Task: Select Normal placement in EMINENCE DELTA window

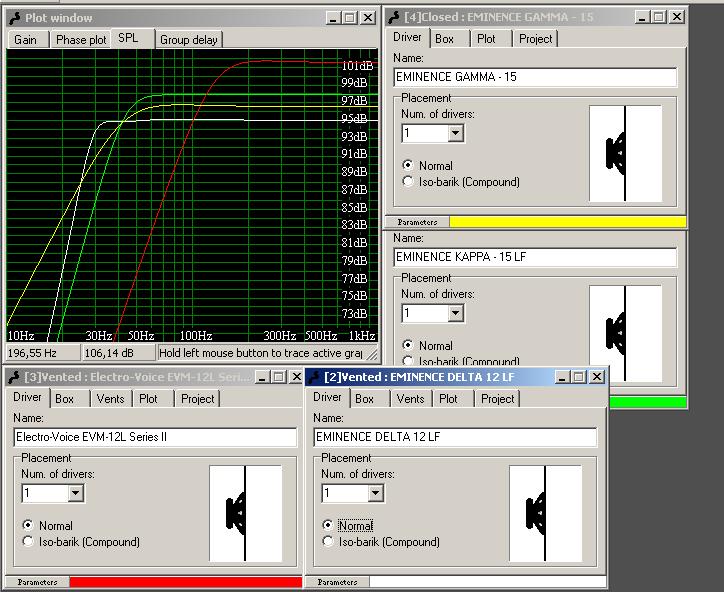Action: [348, 526]
